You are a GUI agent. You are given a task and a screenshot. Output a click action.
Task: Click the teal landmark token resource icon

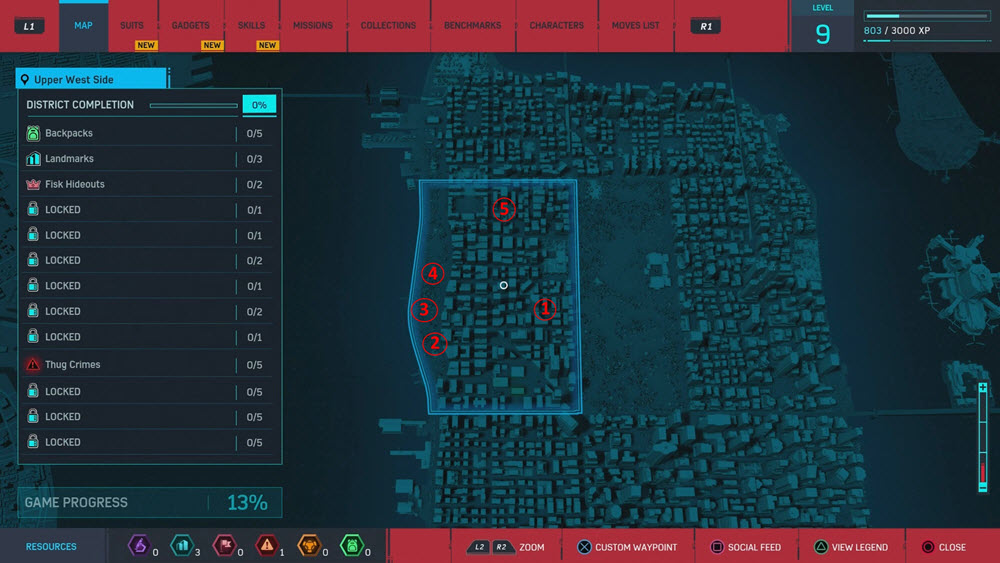coord(182,546)
